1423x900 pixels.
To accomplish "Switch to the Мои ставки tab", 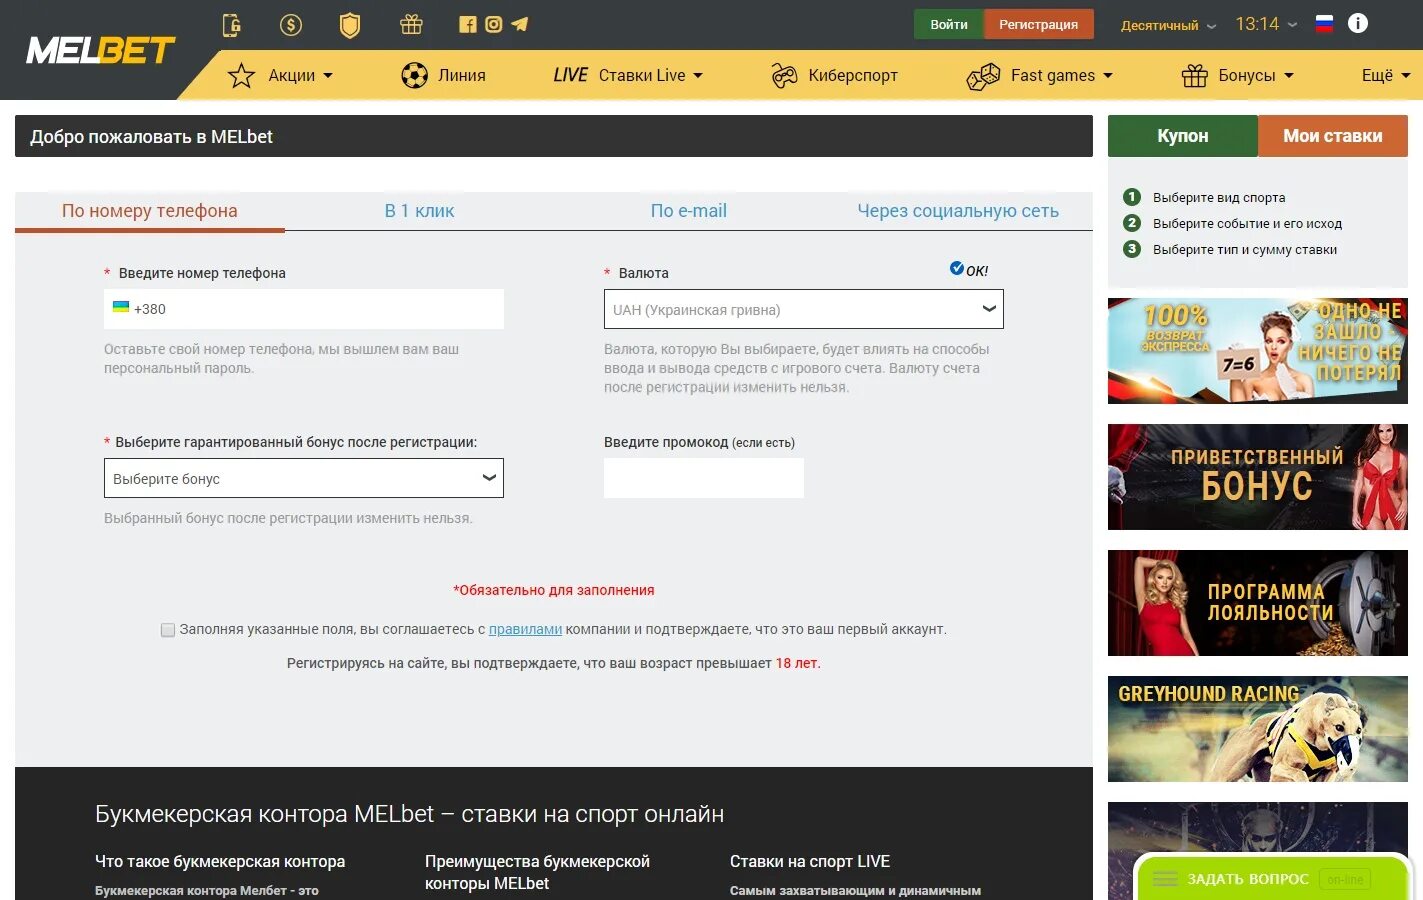I will [x=1333, y=136].
